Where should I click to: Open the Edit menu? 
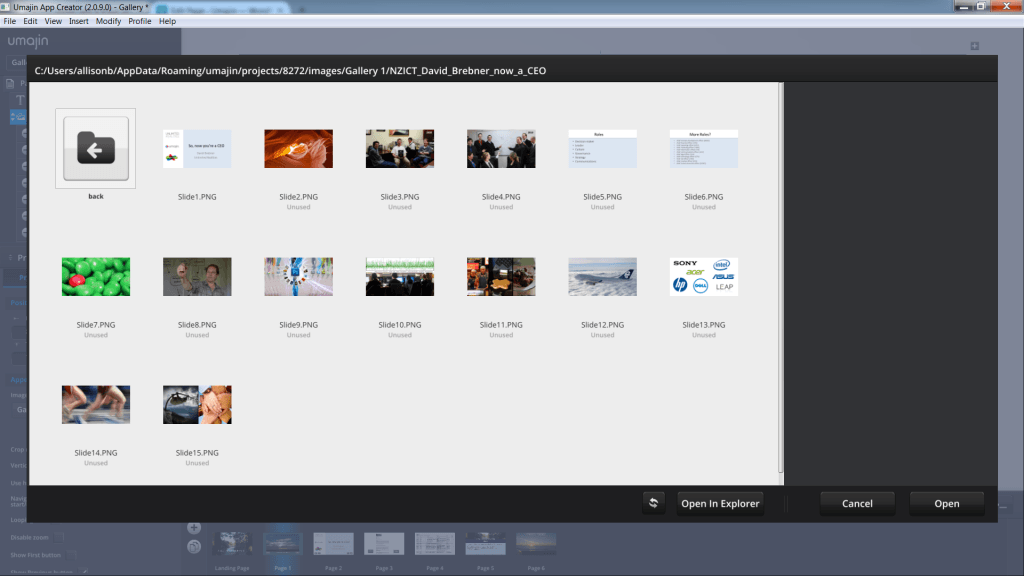pyautogui.click(x=30, y=21)
